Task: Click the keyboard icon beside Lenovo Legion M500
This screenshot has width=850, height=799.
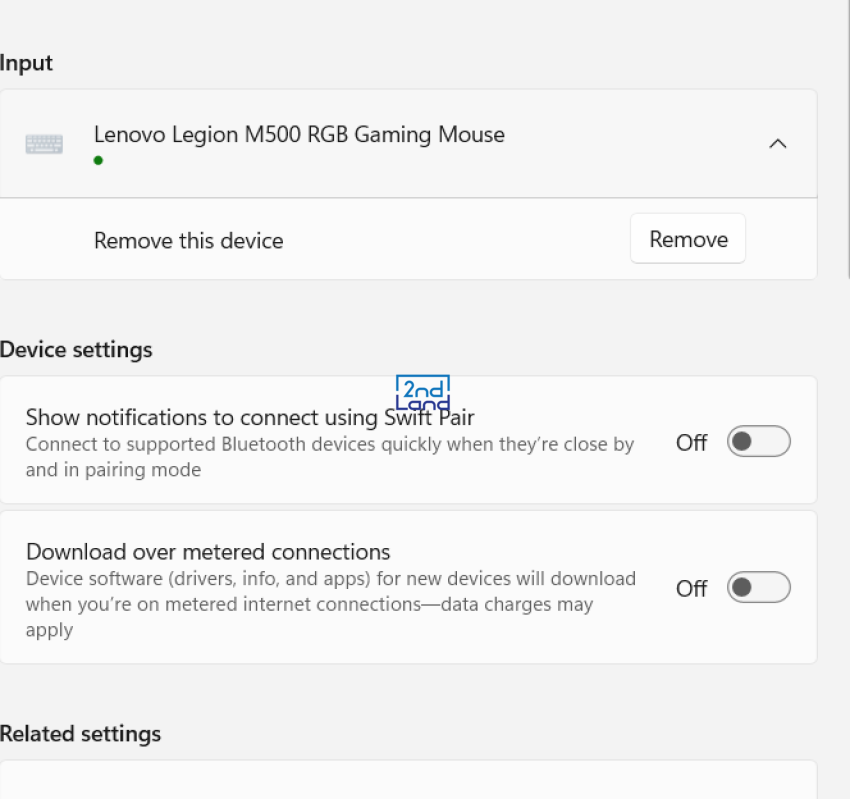Action: pos(44,144)
